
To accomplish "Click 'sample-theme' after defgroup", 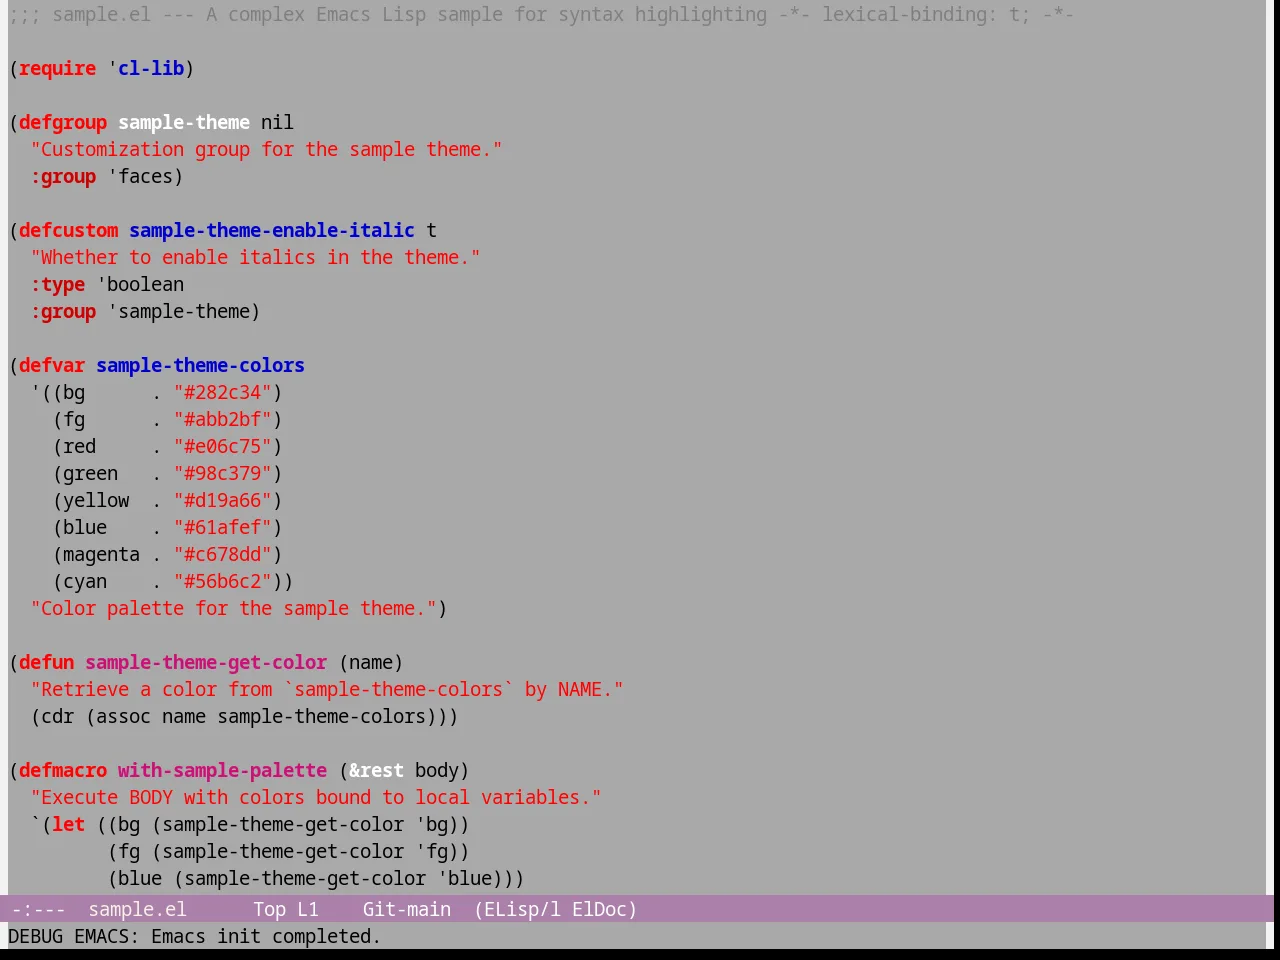I will click(184, 122).
